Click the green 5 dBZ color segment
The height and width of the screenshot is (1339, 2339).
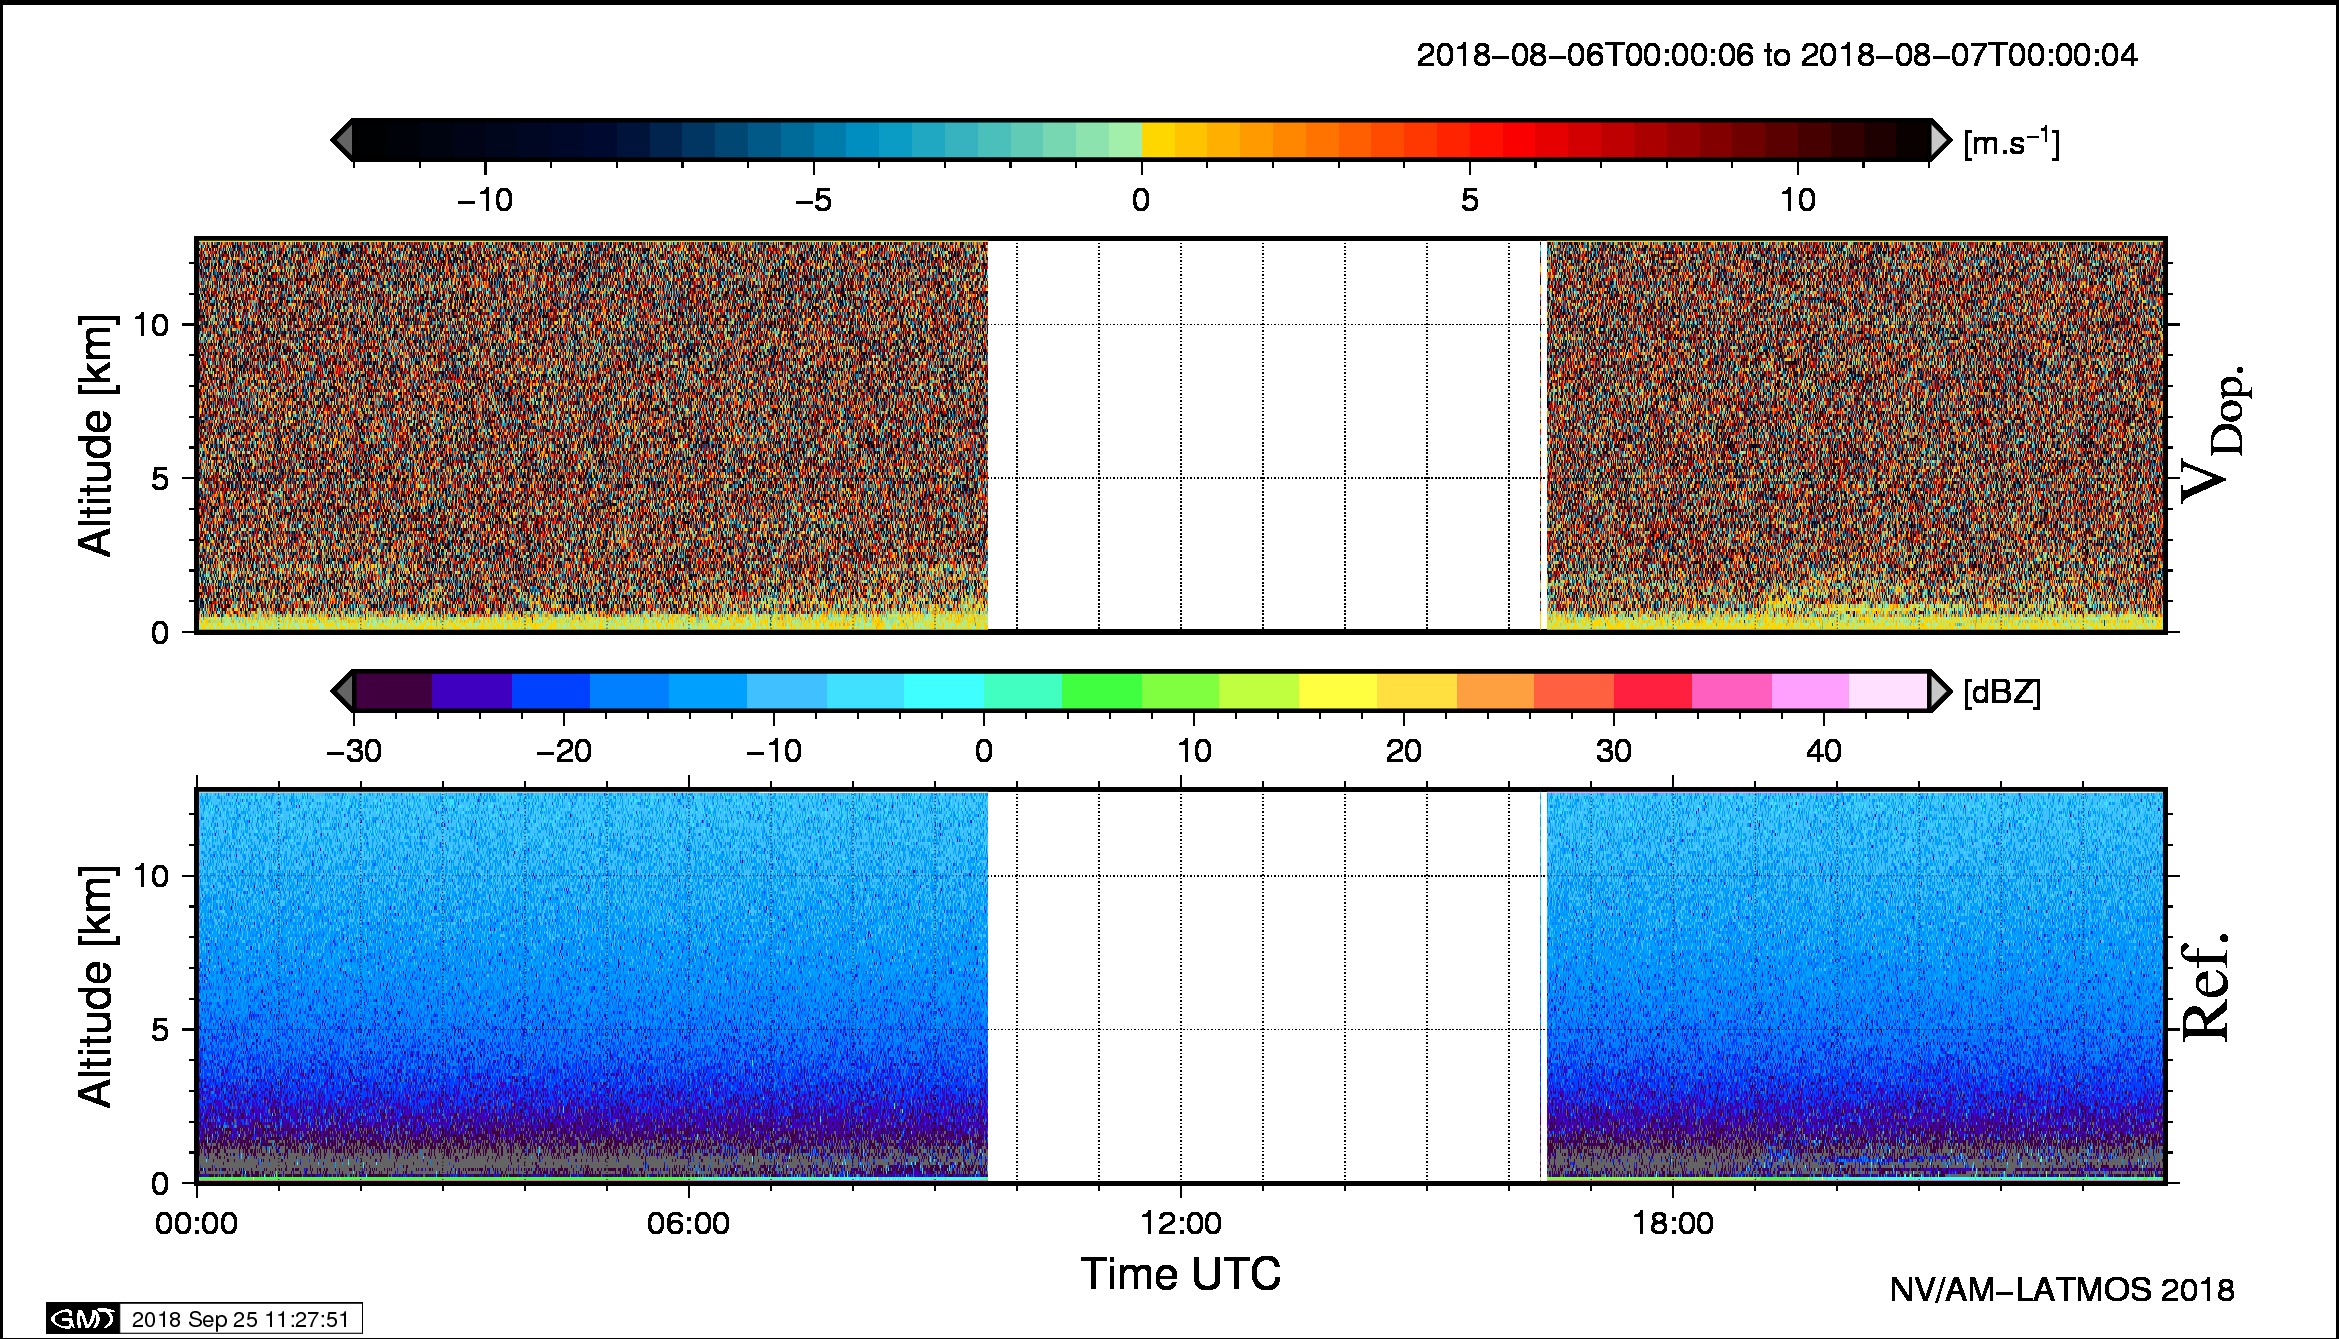1101,691
